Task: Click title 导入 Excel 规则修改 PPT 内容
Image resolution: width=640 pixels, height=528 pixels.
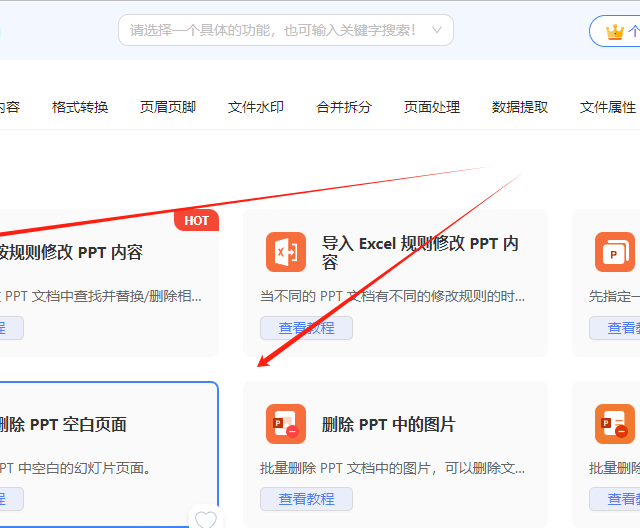Action: [420, 253]
